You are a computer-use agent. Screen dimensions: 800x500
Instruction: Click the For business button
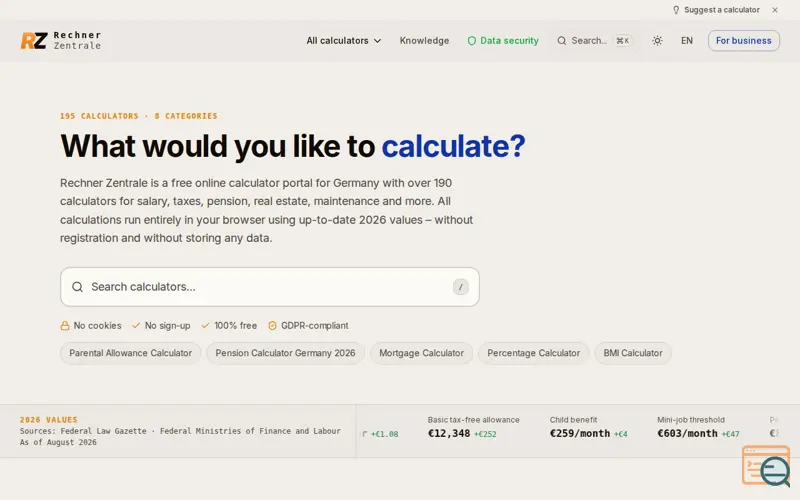pos(743,40)
